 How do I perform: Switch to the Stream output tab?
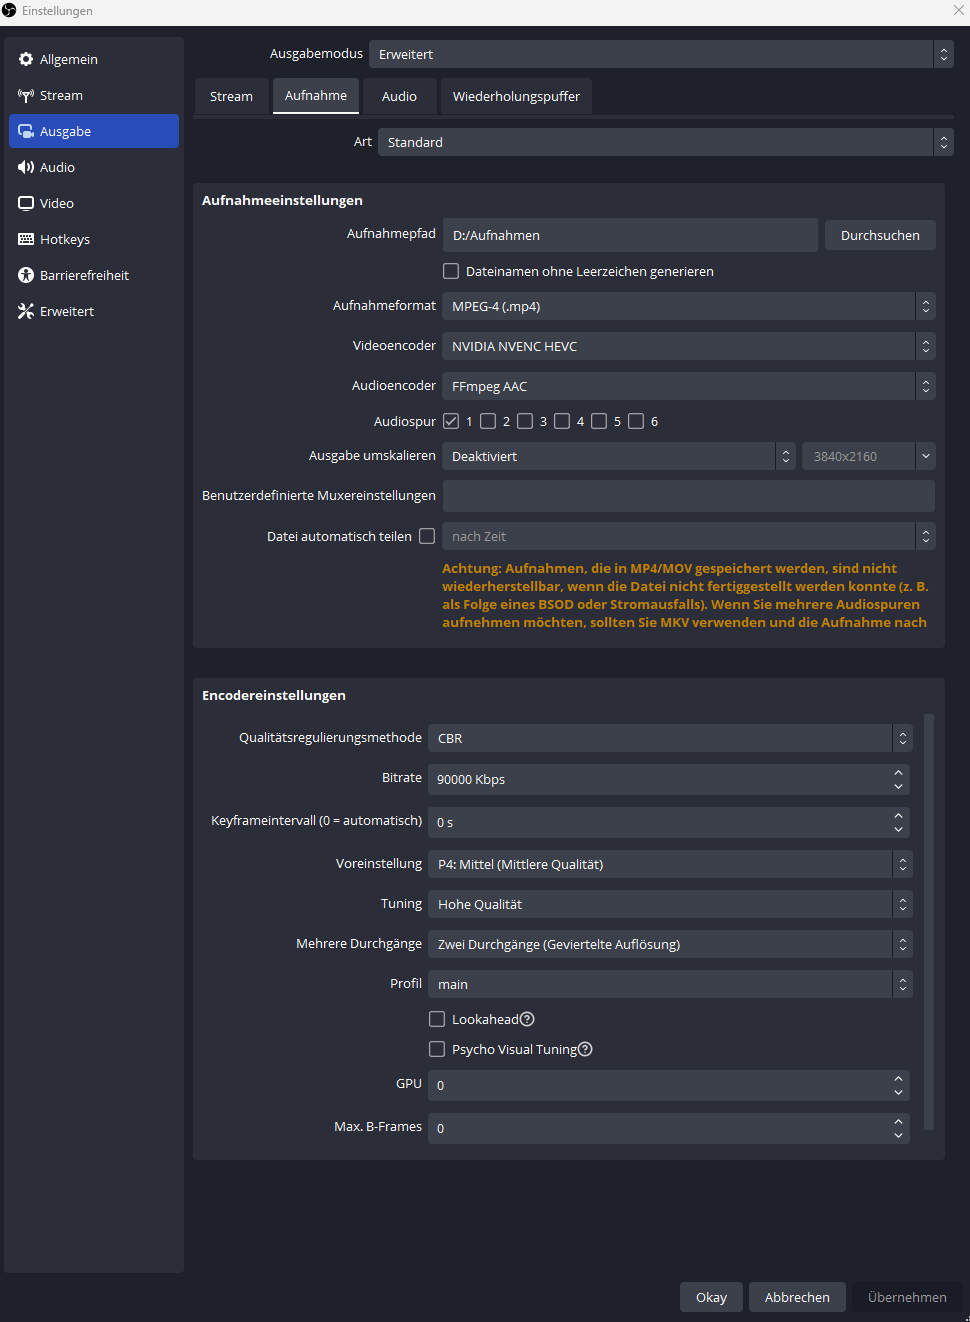(x=231, y=97)
